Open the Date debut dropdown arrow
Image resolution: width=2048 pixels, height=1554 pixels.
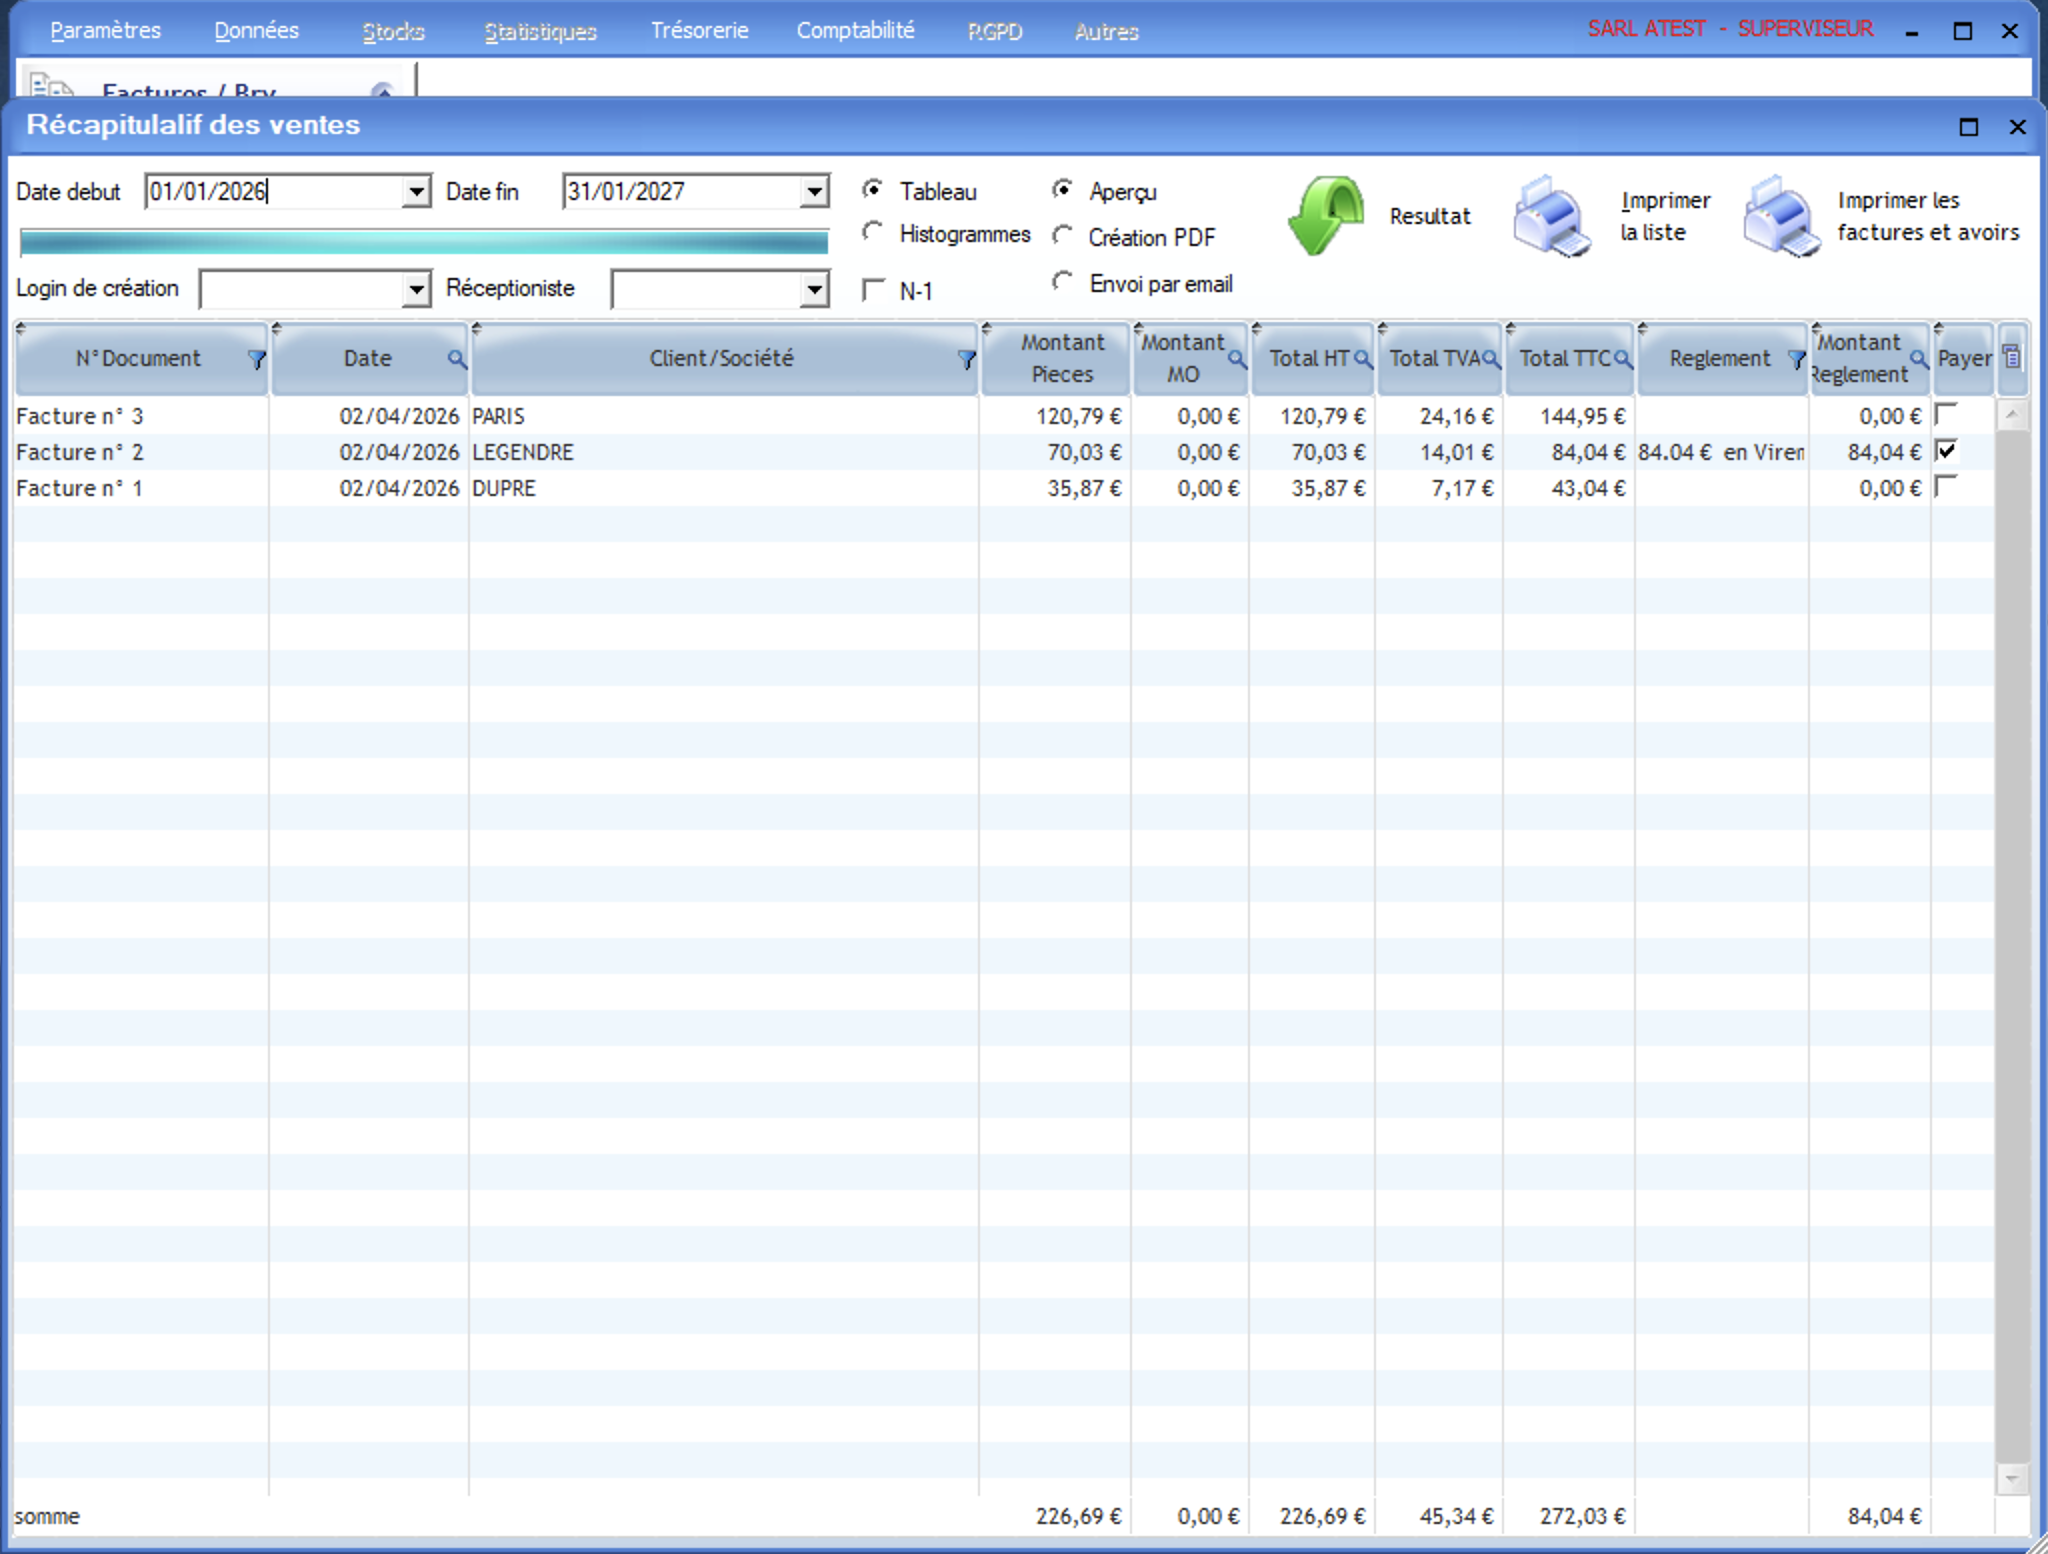click(416, 191)
